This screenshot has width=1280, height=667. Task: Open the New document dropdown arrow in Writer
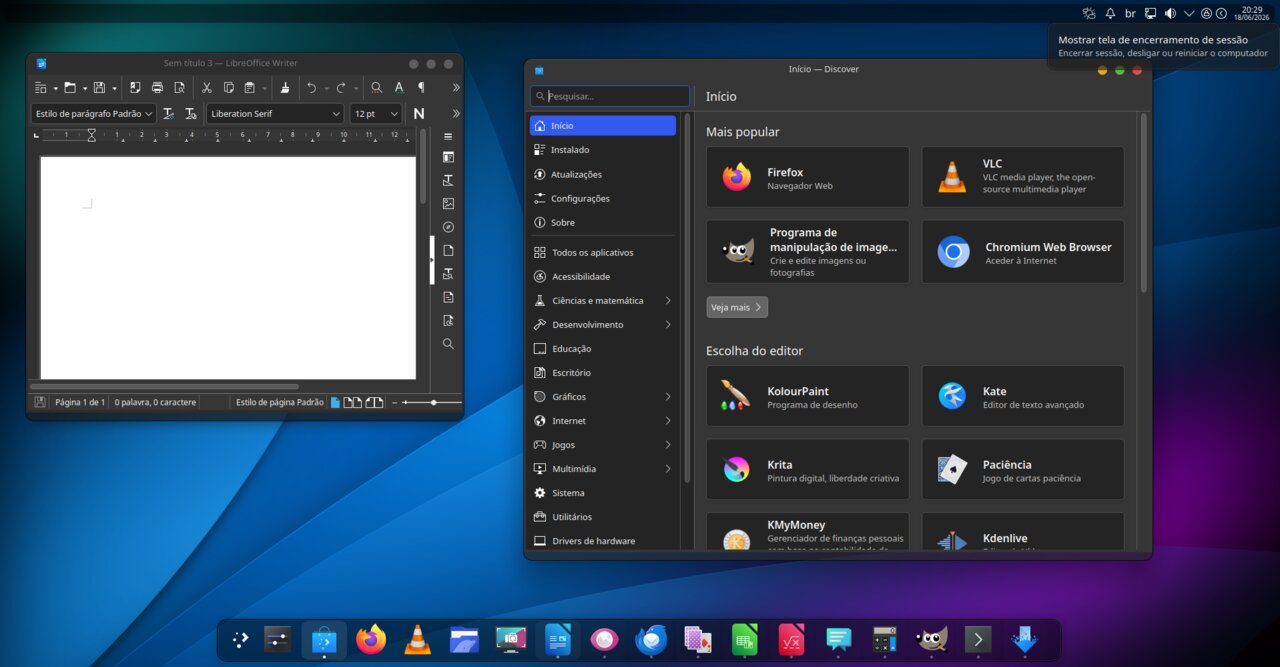(x=55, y=88)
